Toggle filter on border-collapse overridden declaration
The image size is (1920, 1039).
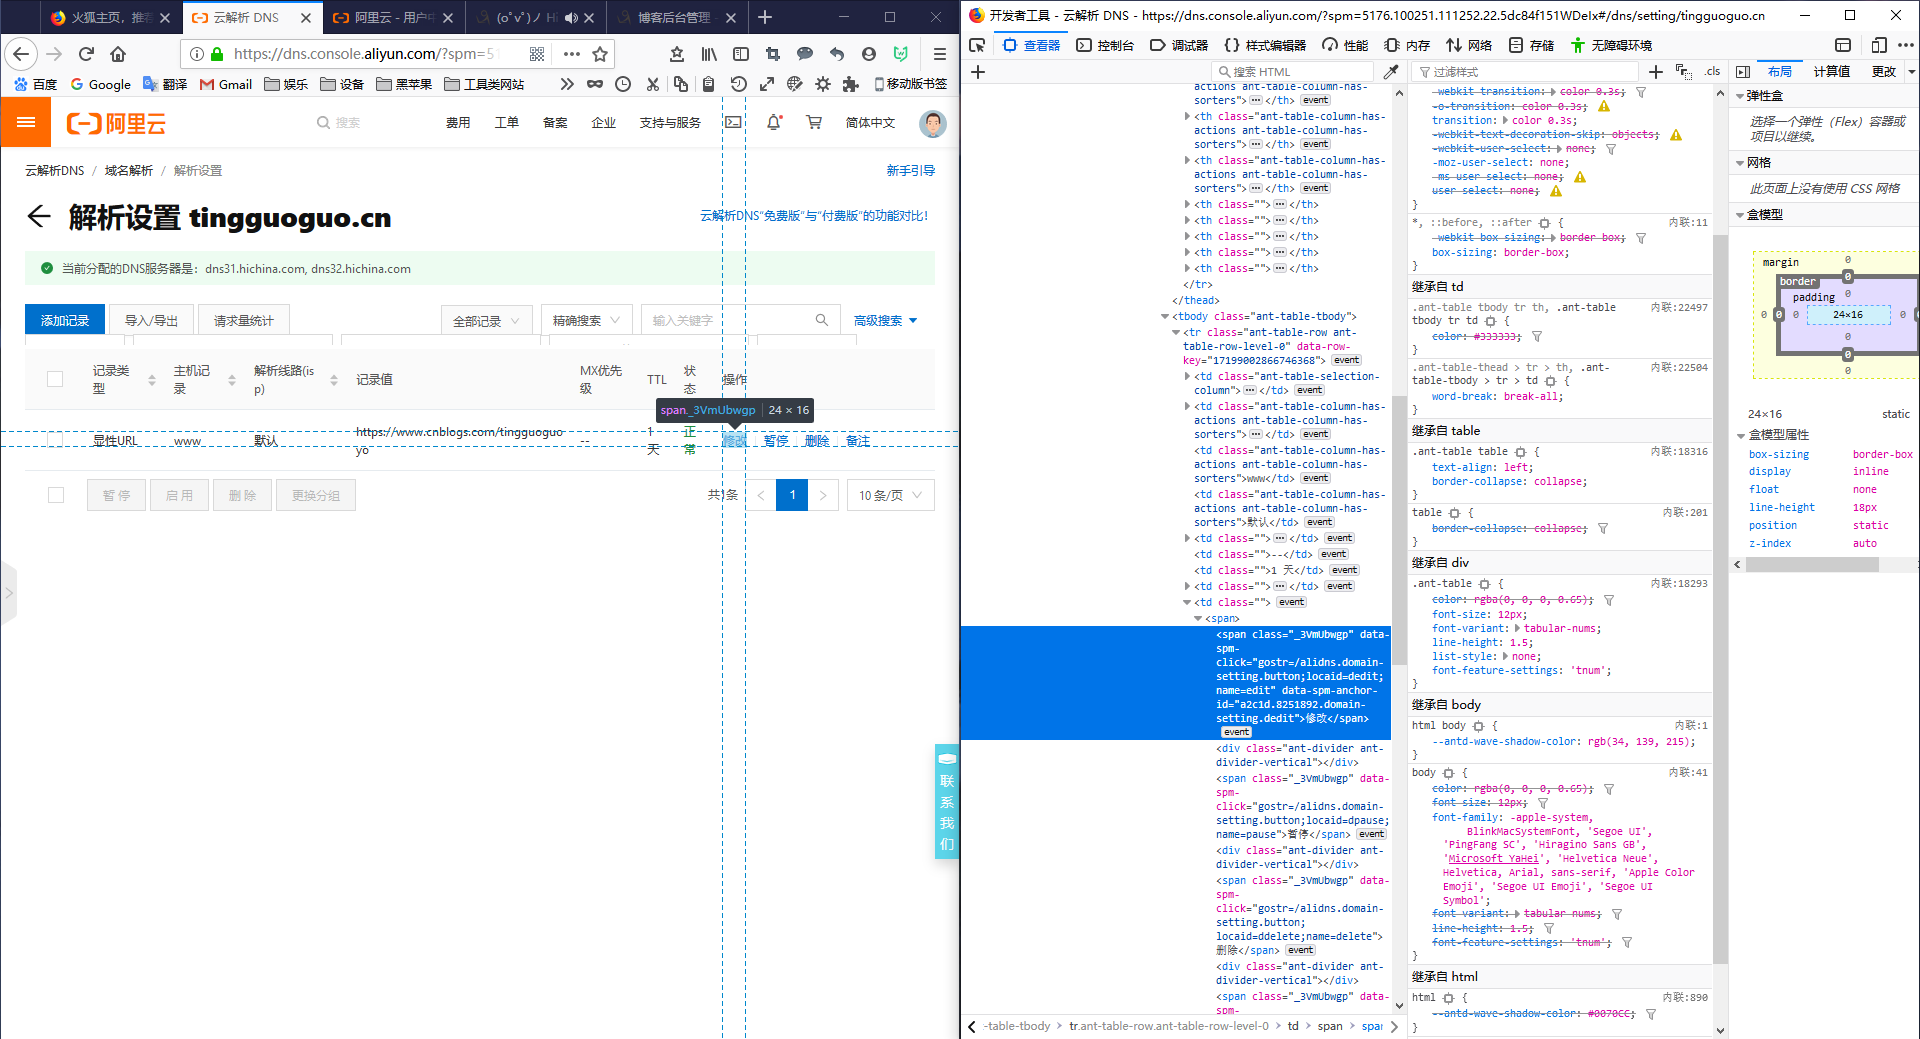point(1603,528)
